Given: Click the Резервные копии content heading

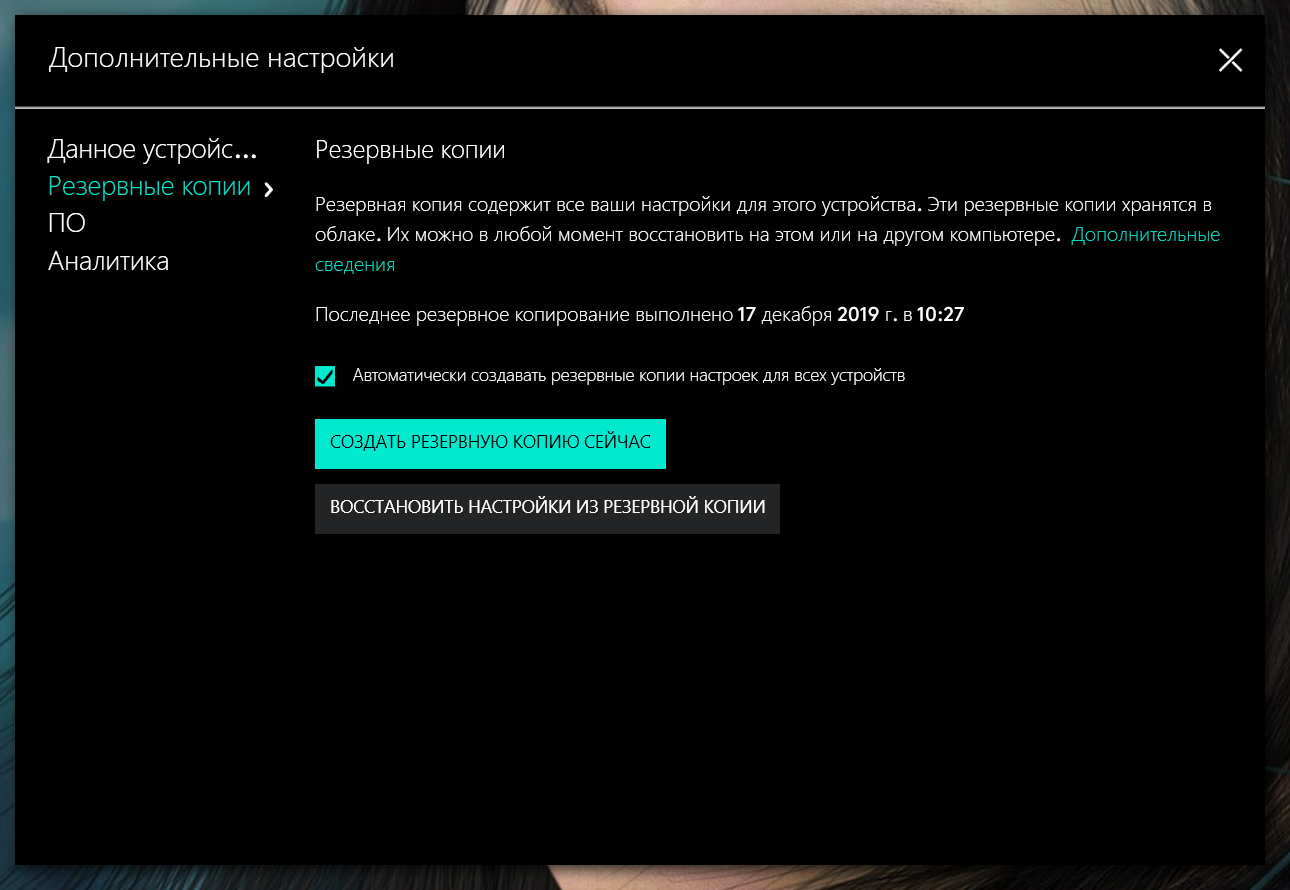Looking at the screenshot, I should tap(409, 150).
